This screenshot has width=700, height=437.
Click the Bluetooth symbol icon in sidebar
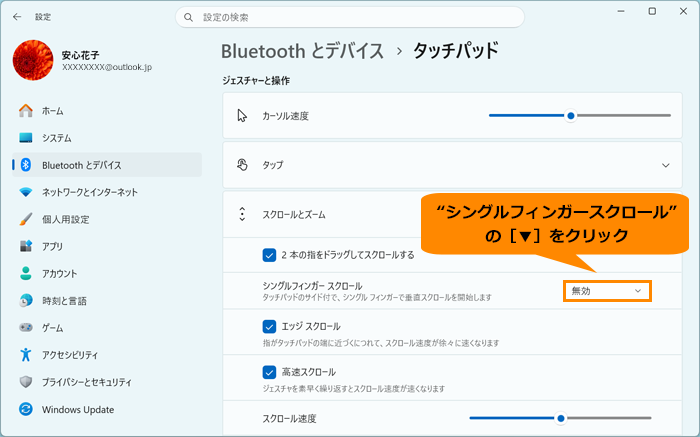[x=26, y=165]
